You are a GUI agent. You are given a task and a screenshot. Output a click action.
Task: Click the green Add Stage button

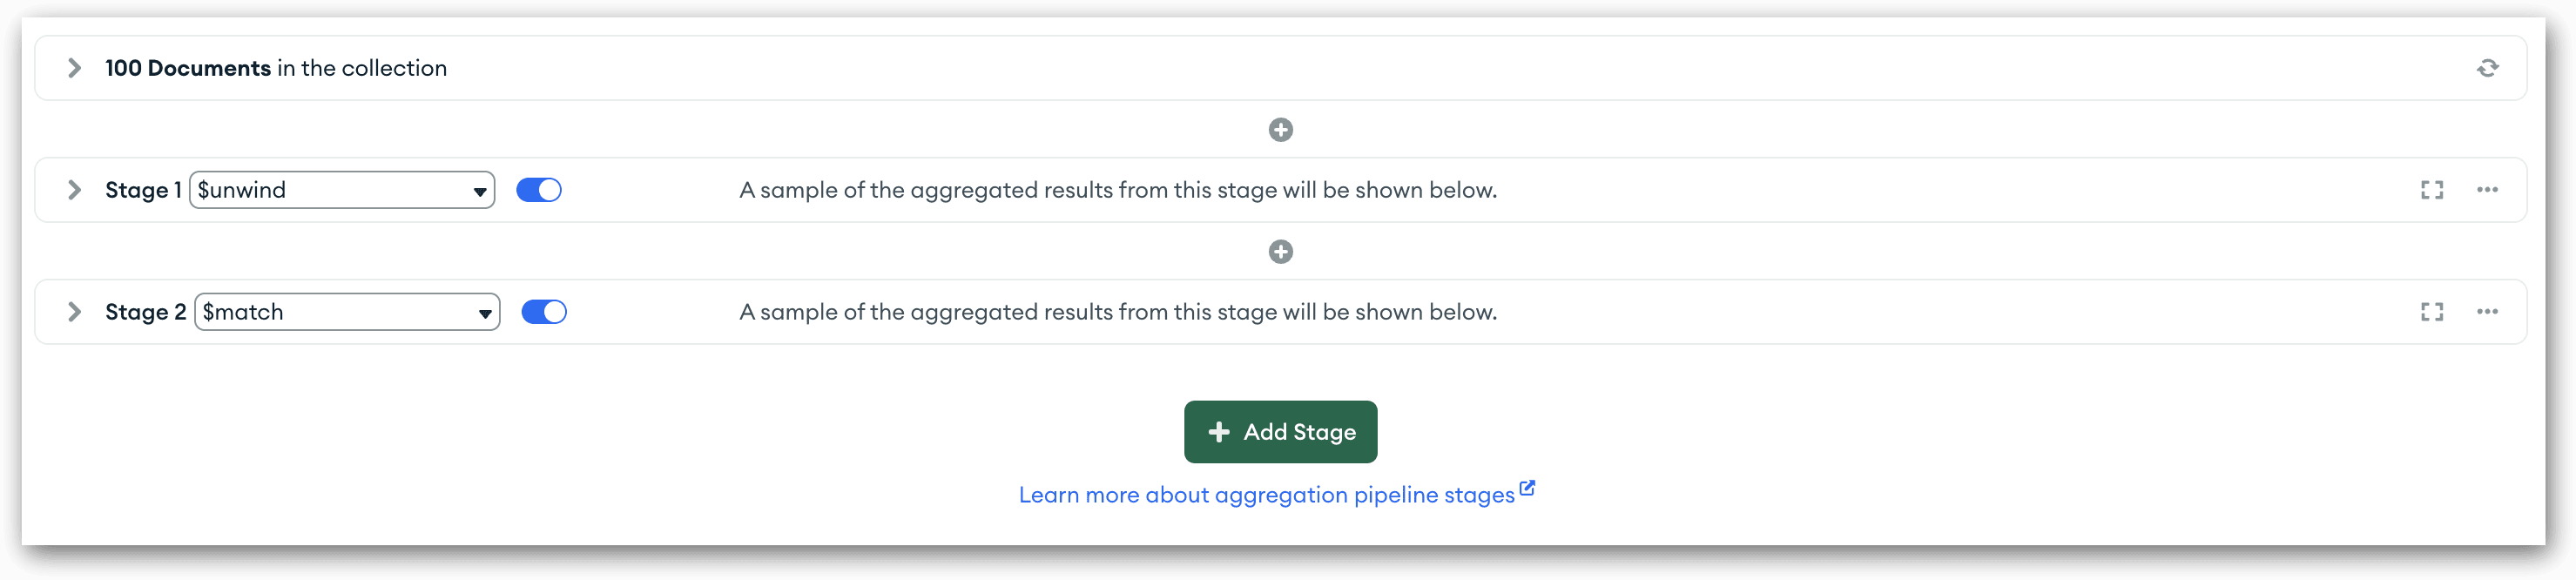[1280, 432]
